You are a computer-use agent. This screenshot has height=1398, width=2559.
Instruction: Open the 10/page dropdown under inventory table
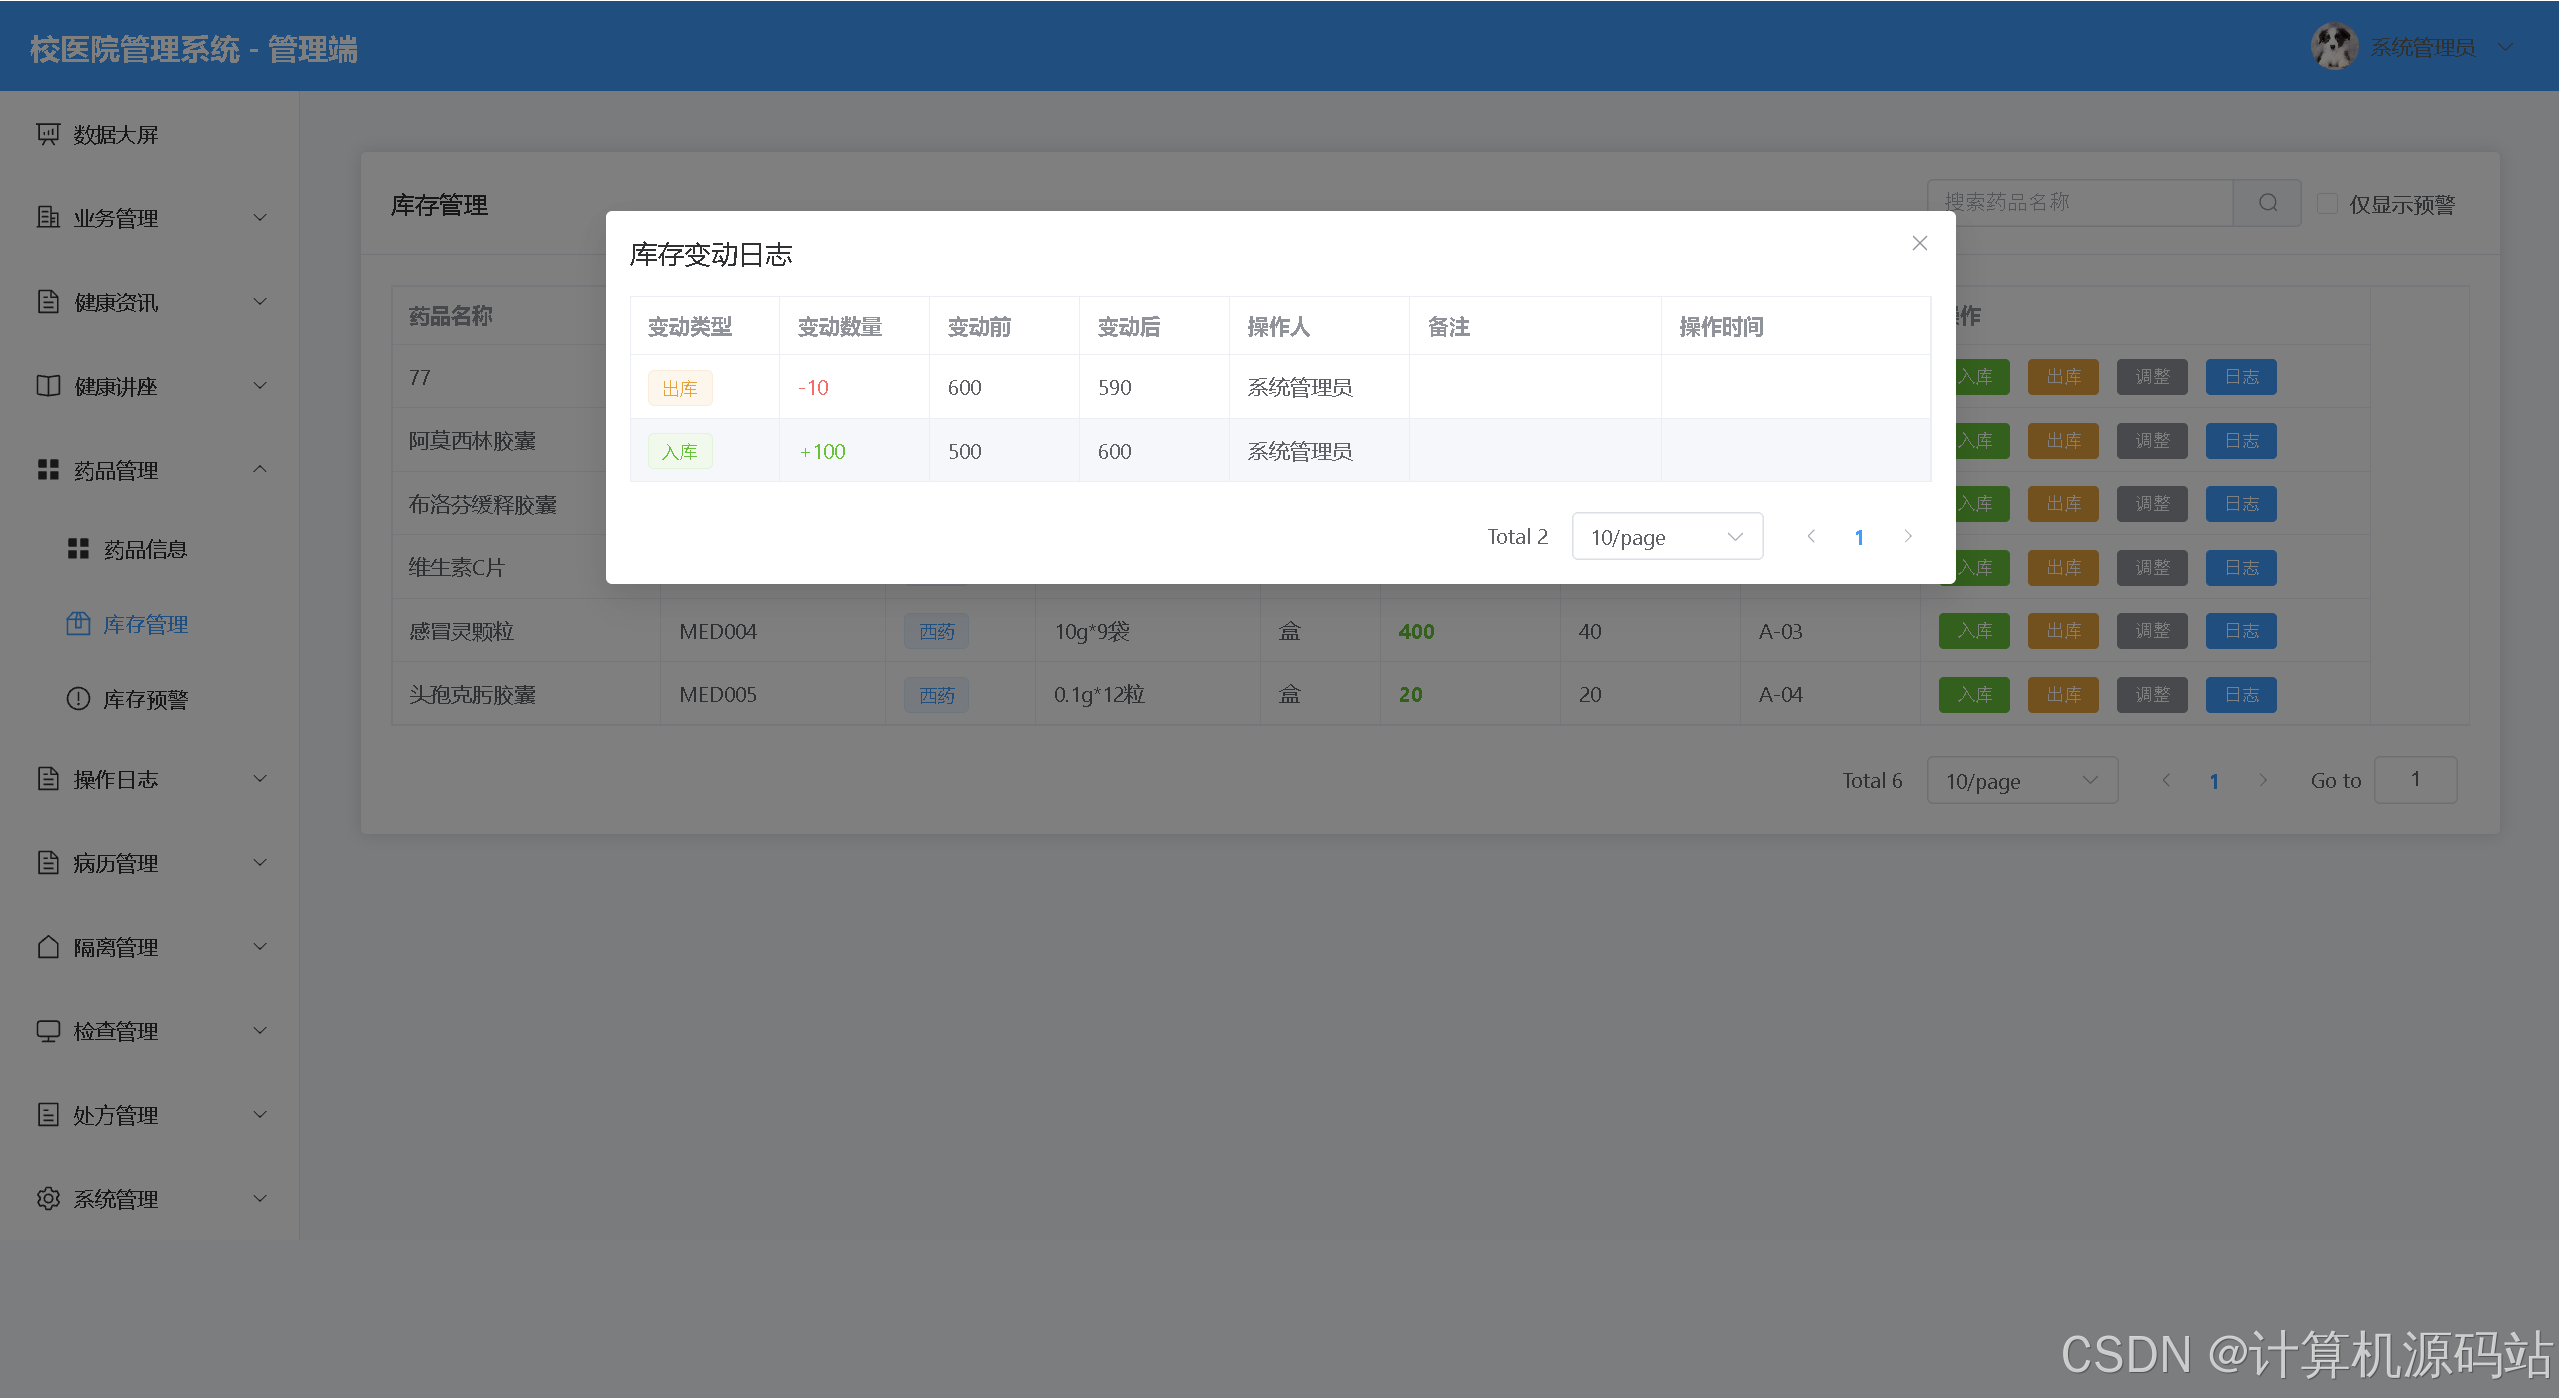[x=2022, y=780]
